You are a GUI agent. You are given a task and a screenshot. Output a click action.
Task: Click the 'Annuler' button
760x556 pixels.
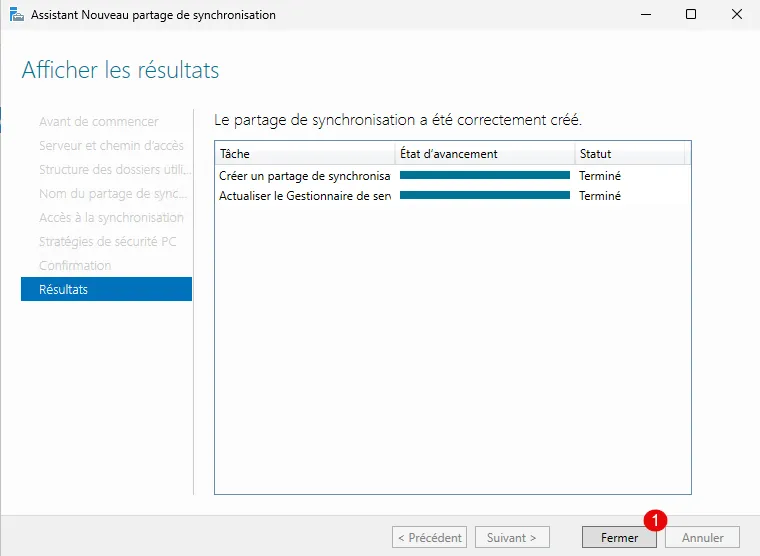(702, 538)
